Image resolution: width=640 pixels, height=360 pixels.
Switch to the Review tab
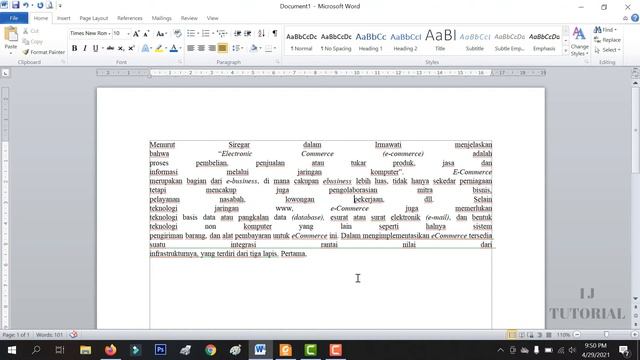tap(189, 18)
